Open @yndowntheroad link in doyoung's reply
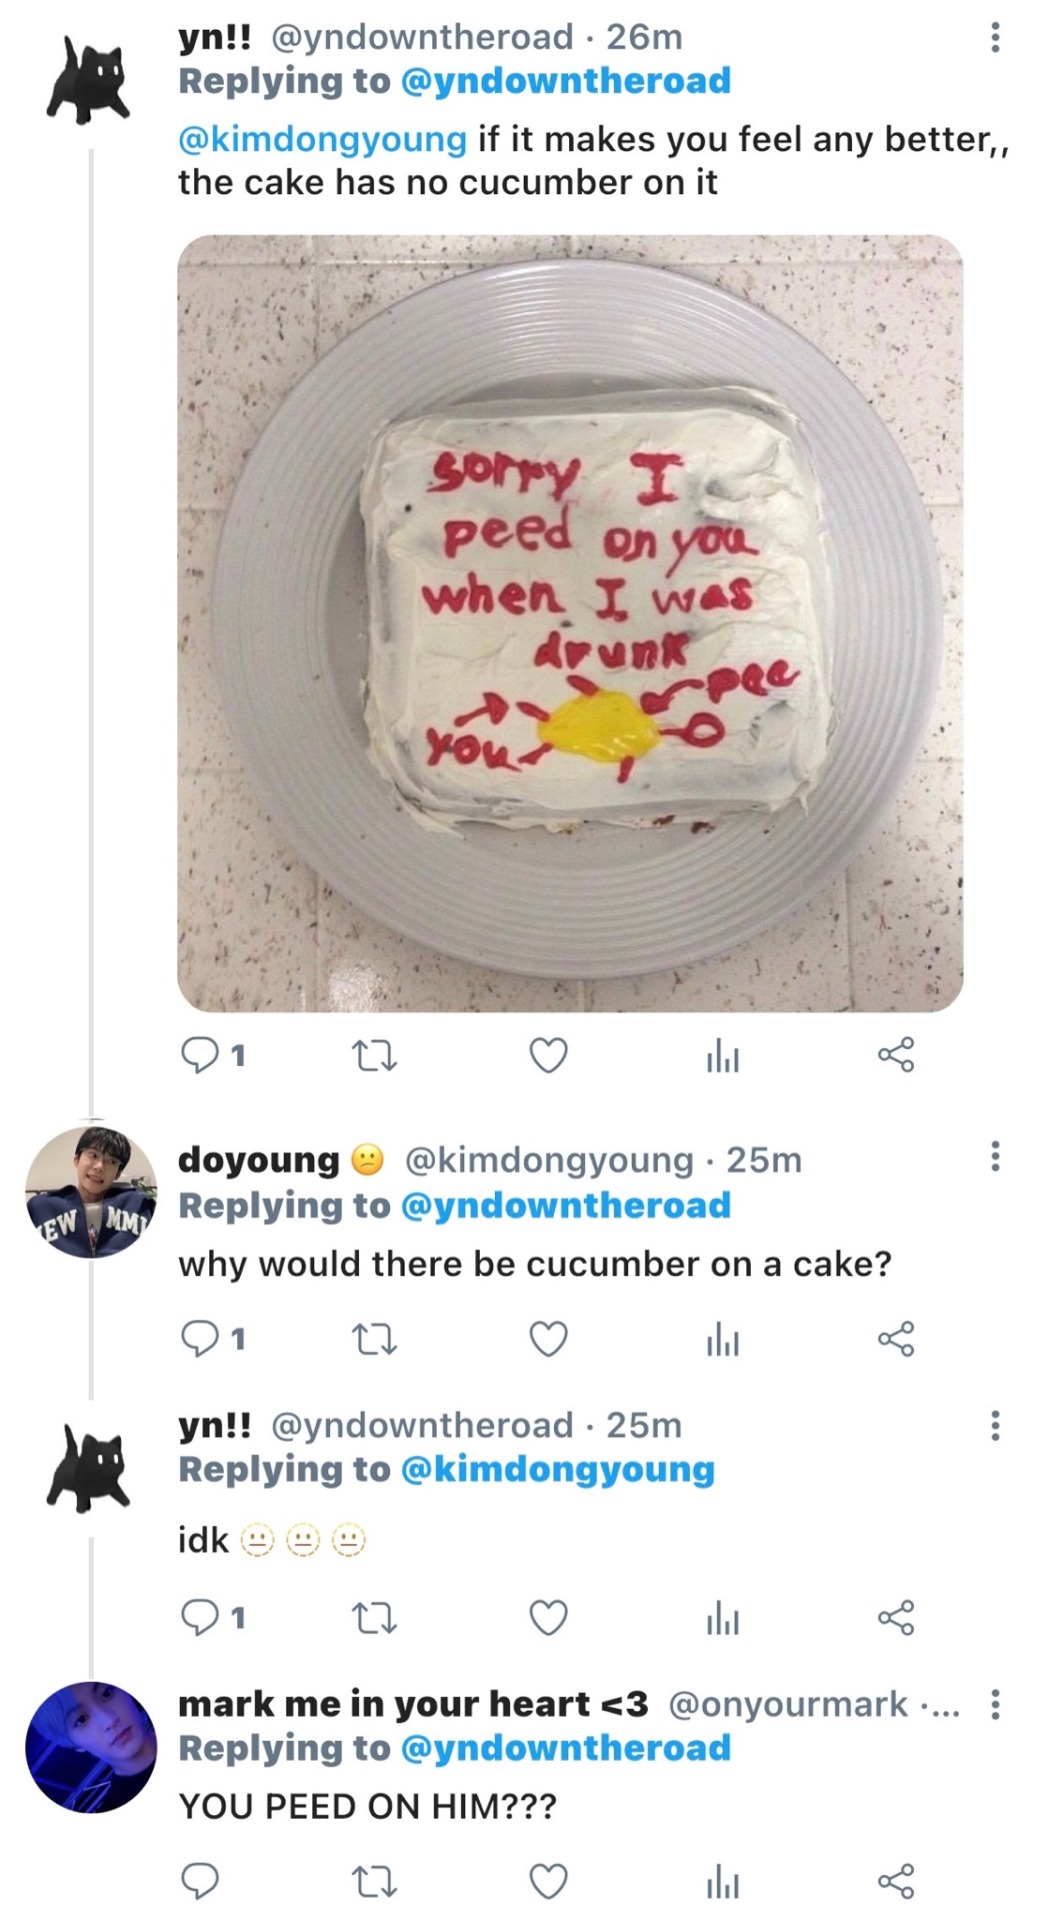The image size is (1048, 1920). [x=565, y=1205]
